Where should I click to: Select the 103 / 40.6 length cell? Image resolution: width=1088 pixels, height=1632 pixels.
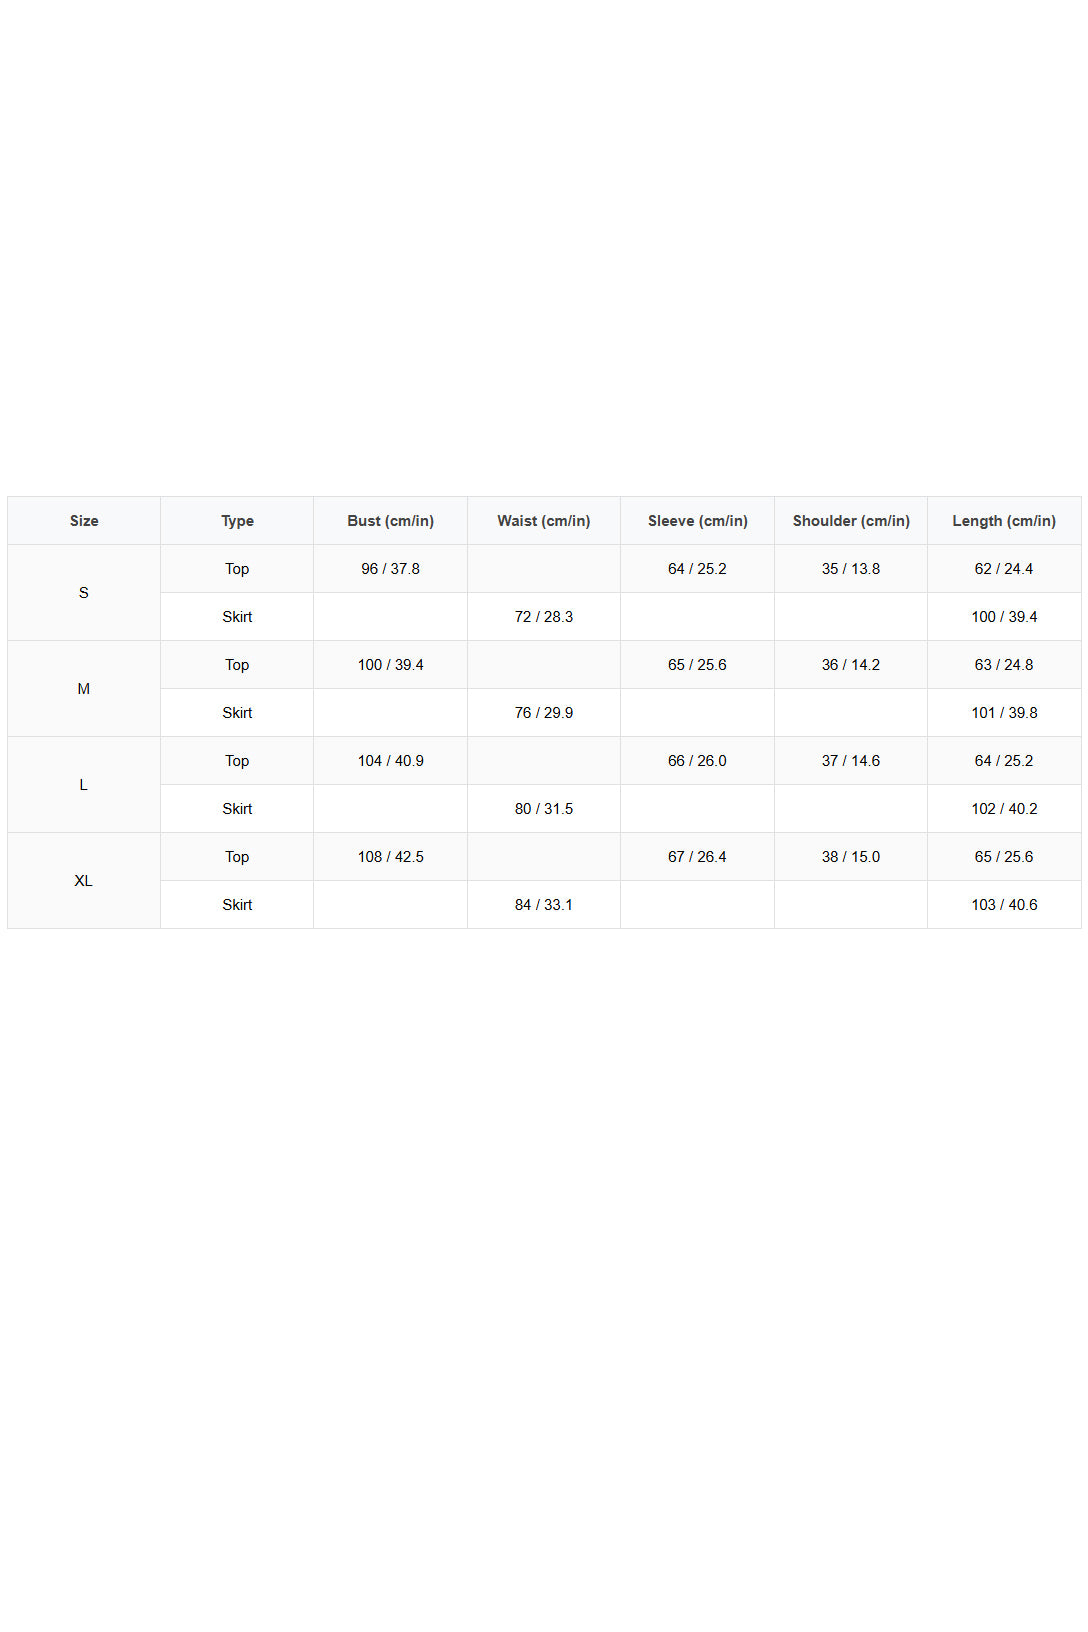pos(1004,905)
